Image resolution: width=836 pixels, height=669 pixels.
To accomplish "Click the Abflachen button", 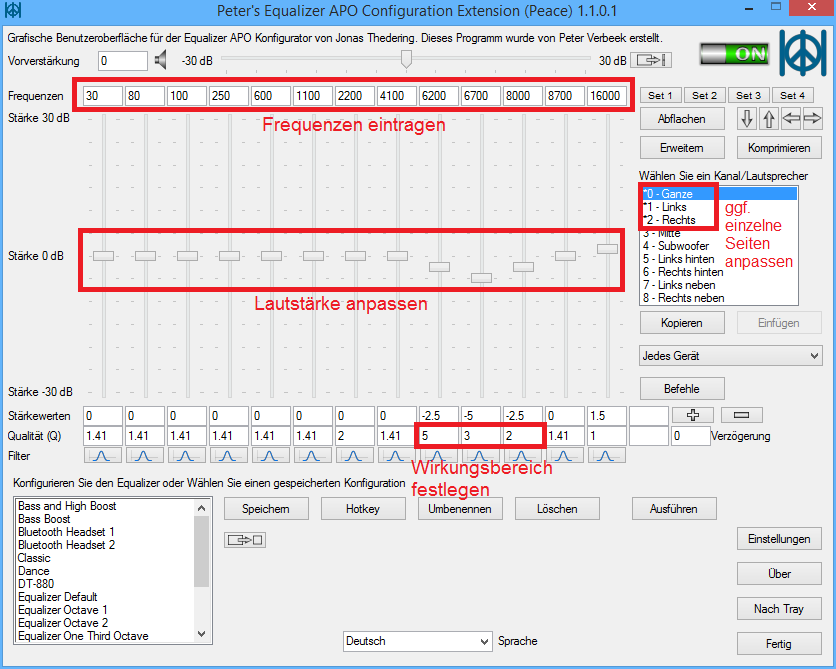I will point(682,119).
